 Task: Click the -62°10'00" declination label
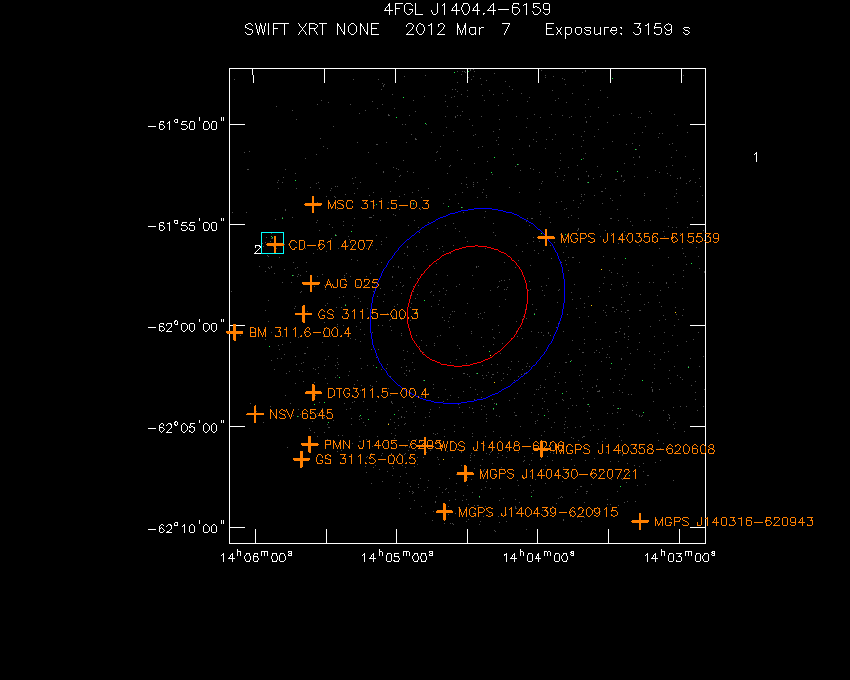[186, 528]
